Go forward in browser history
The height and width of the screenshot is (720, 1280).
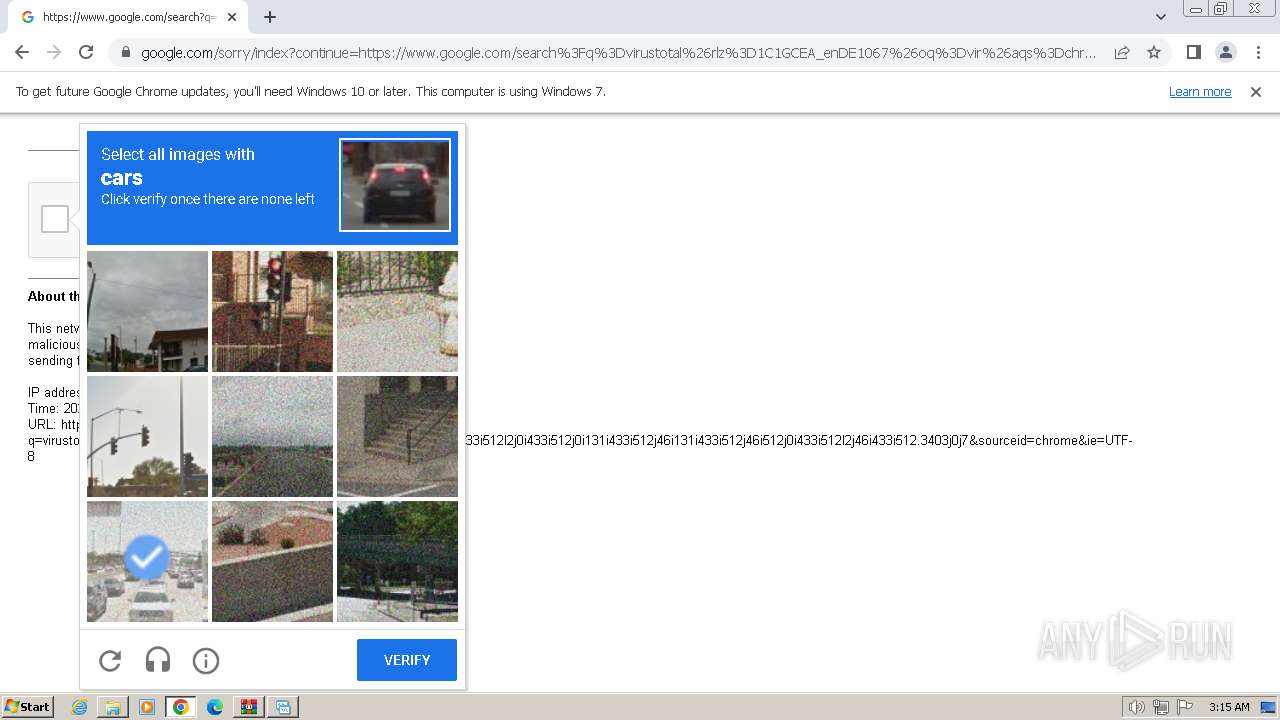point(54,52)
